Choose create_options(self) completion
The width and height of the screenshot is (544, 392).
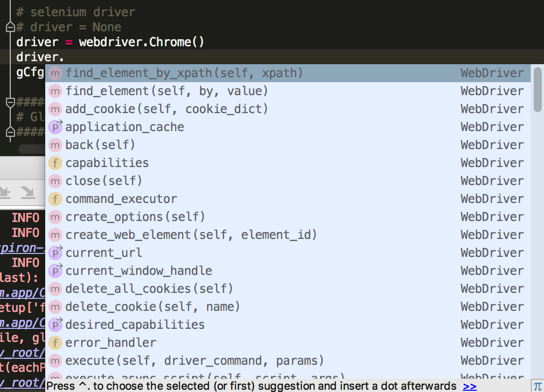click(288, 217)
